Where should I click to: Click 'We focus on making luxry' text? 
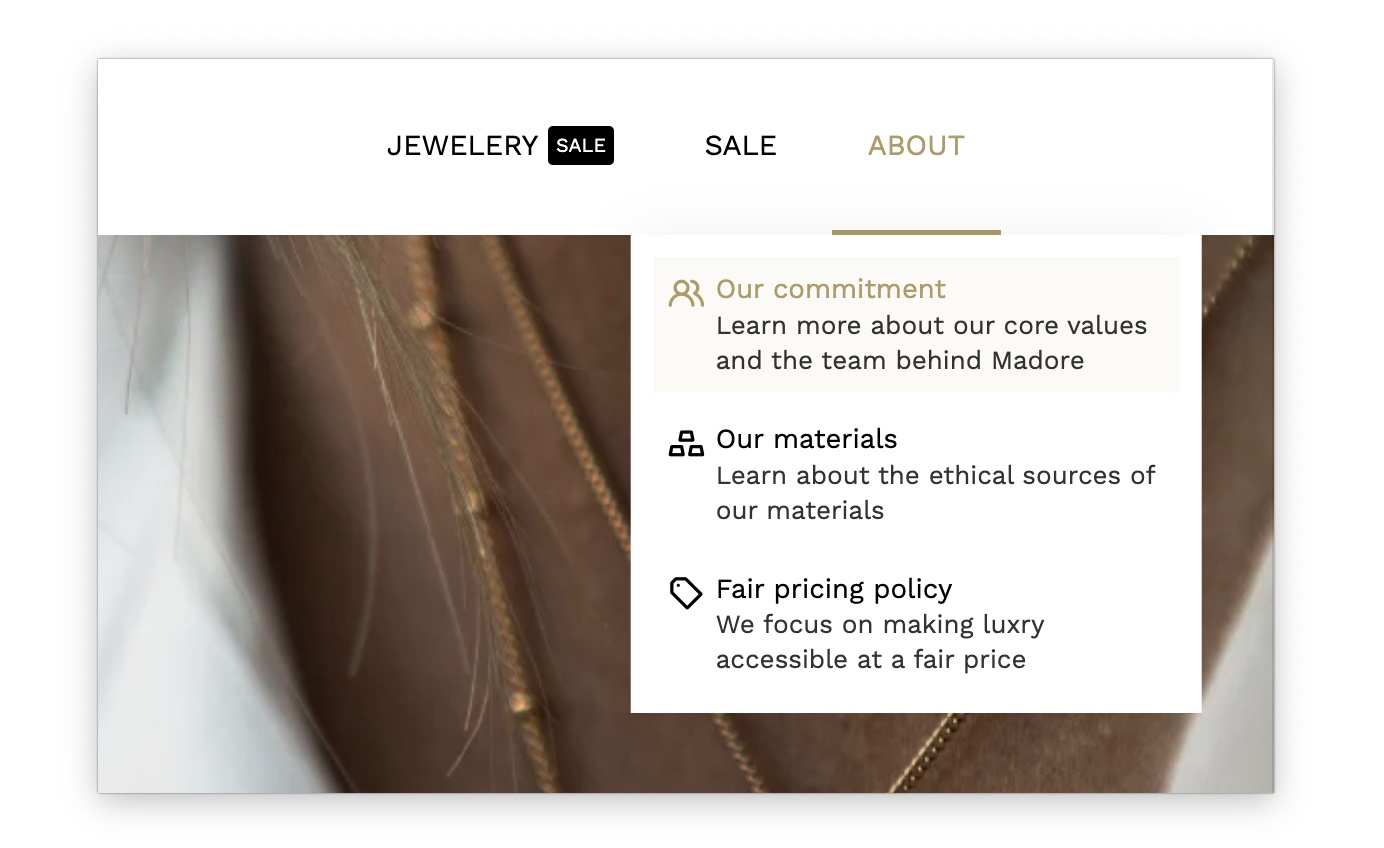coord(880,625)
